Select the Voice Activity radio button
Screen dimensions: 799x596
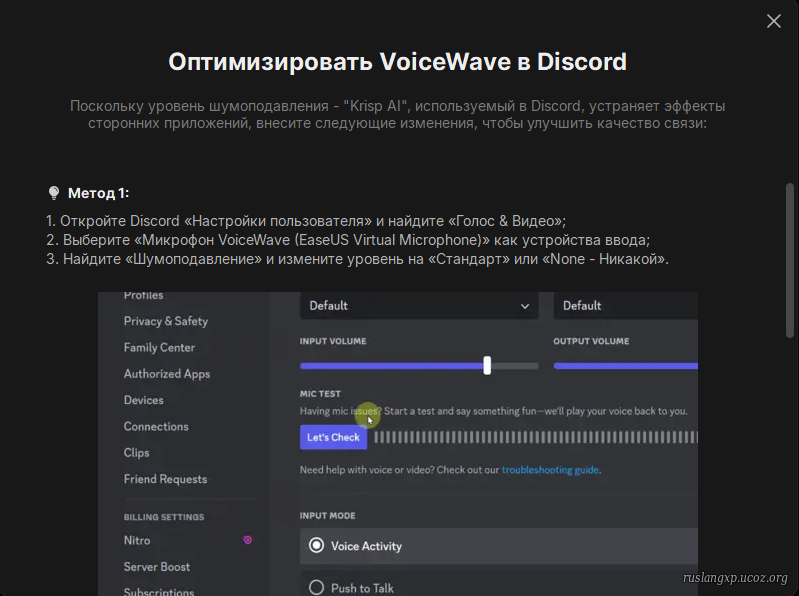pyautogui.click(x=317, y=546)
